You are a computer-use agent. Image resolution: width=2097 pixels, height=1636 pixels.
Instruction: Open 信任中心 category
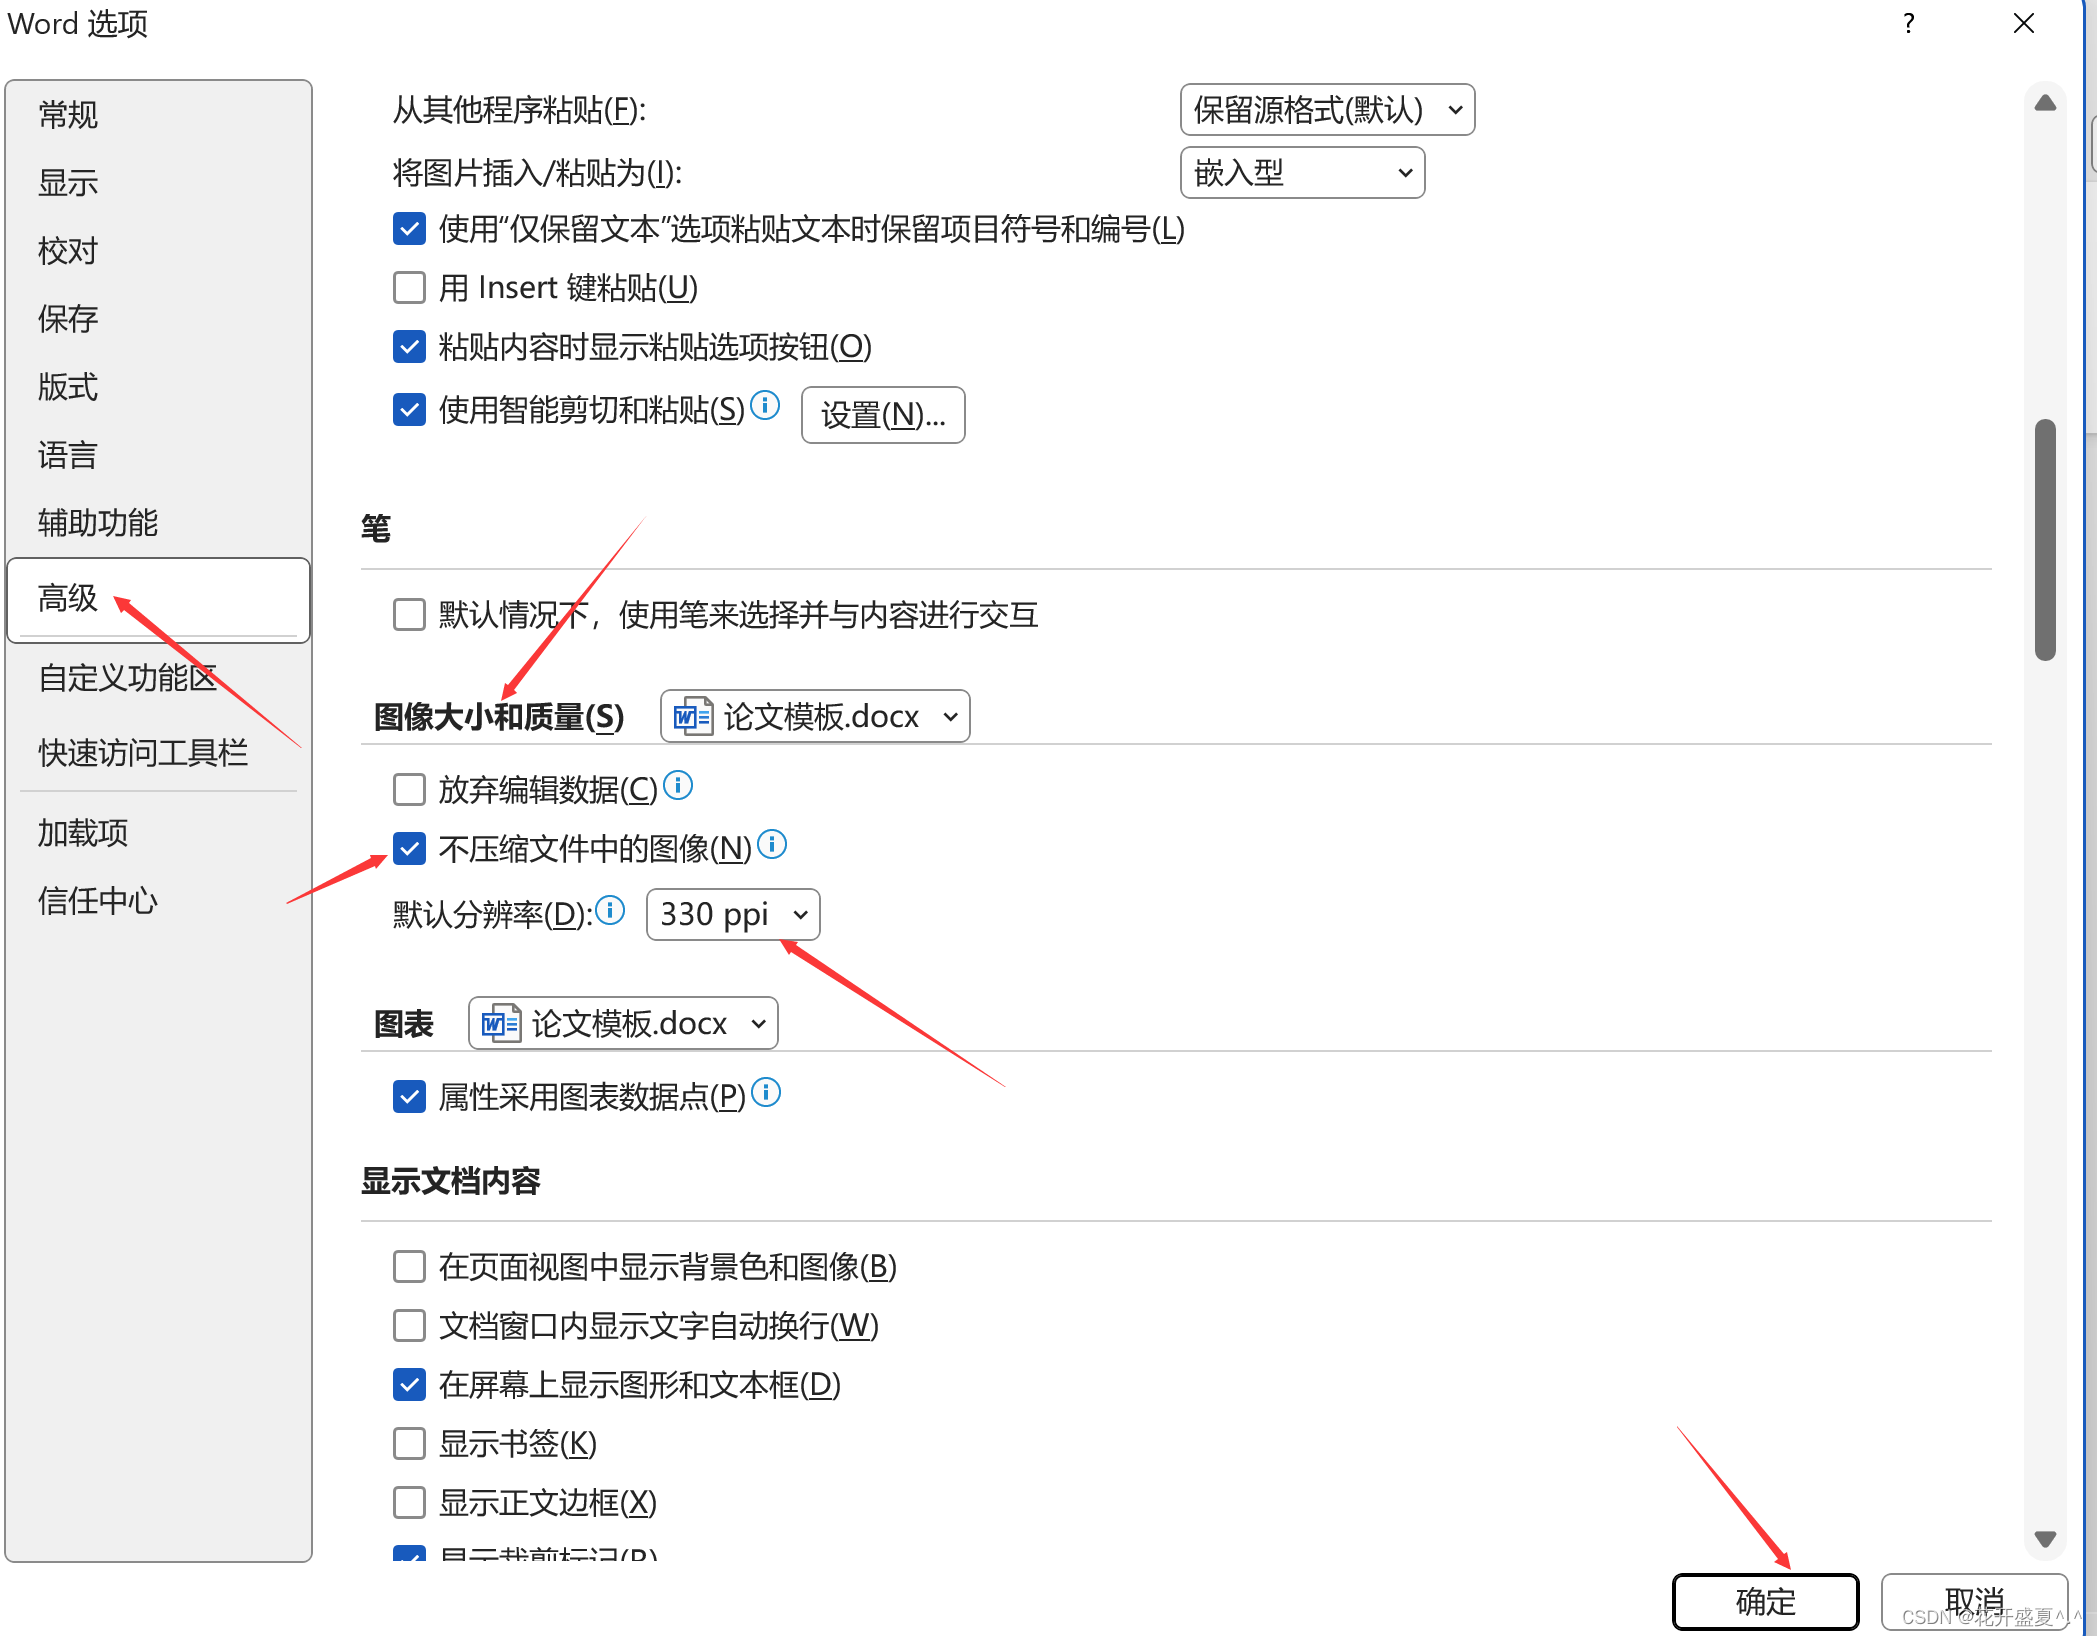97,900
